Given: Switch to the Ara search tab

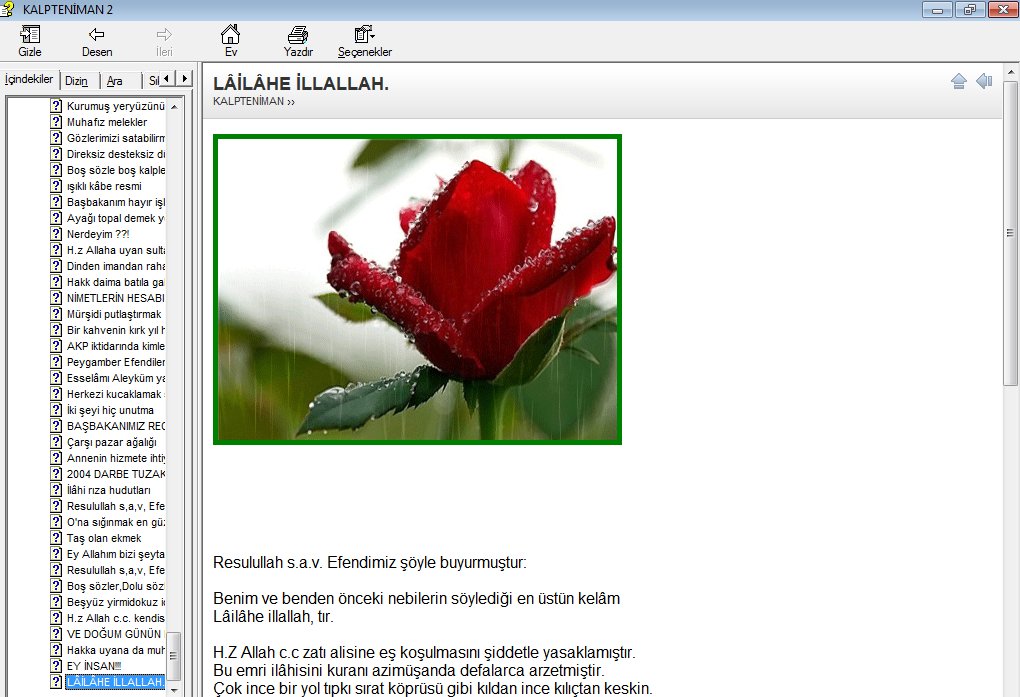Looking at the screenshot, I should [115, 81].
